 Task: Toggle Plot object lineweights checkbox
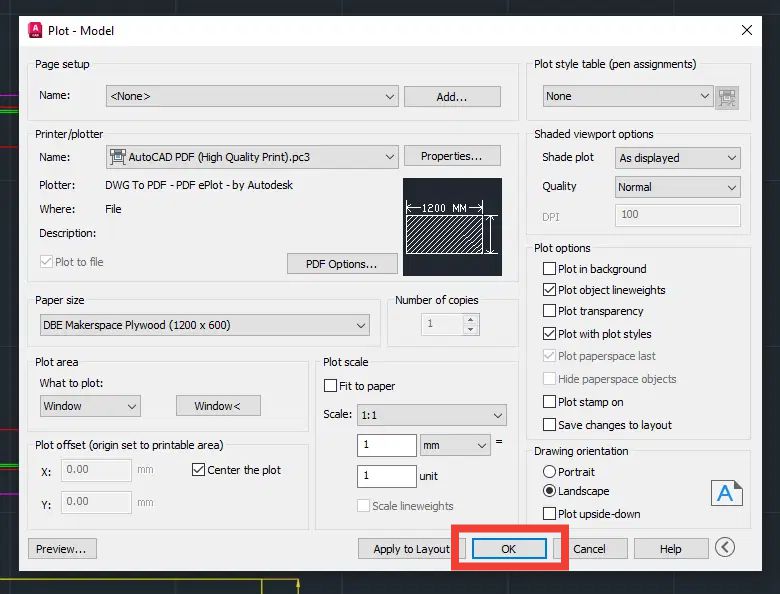[x=549, y=290]
